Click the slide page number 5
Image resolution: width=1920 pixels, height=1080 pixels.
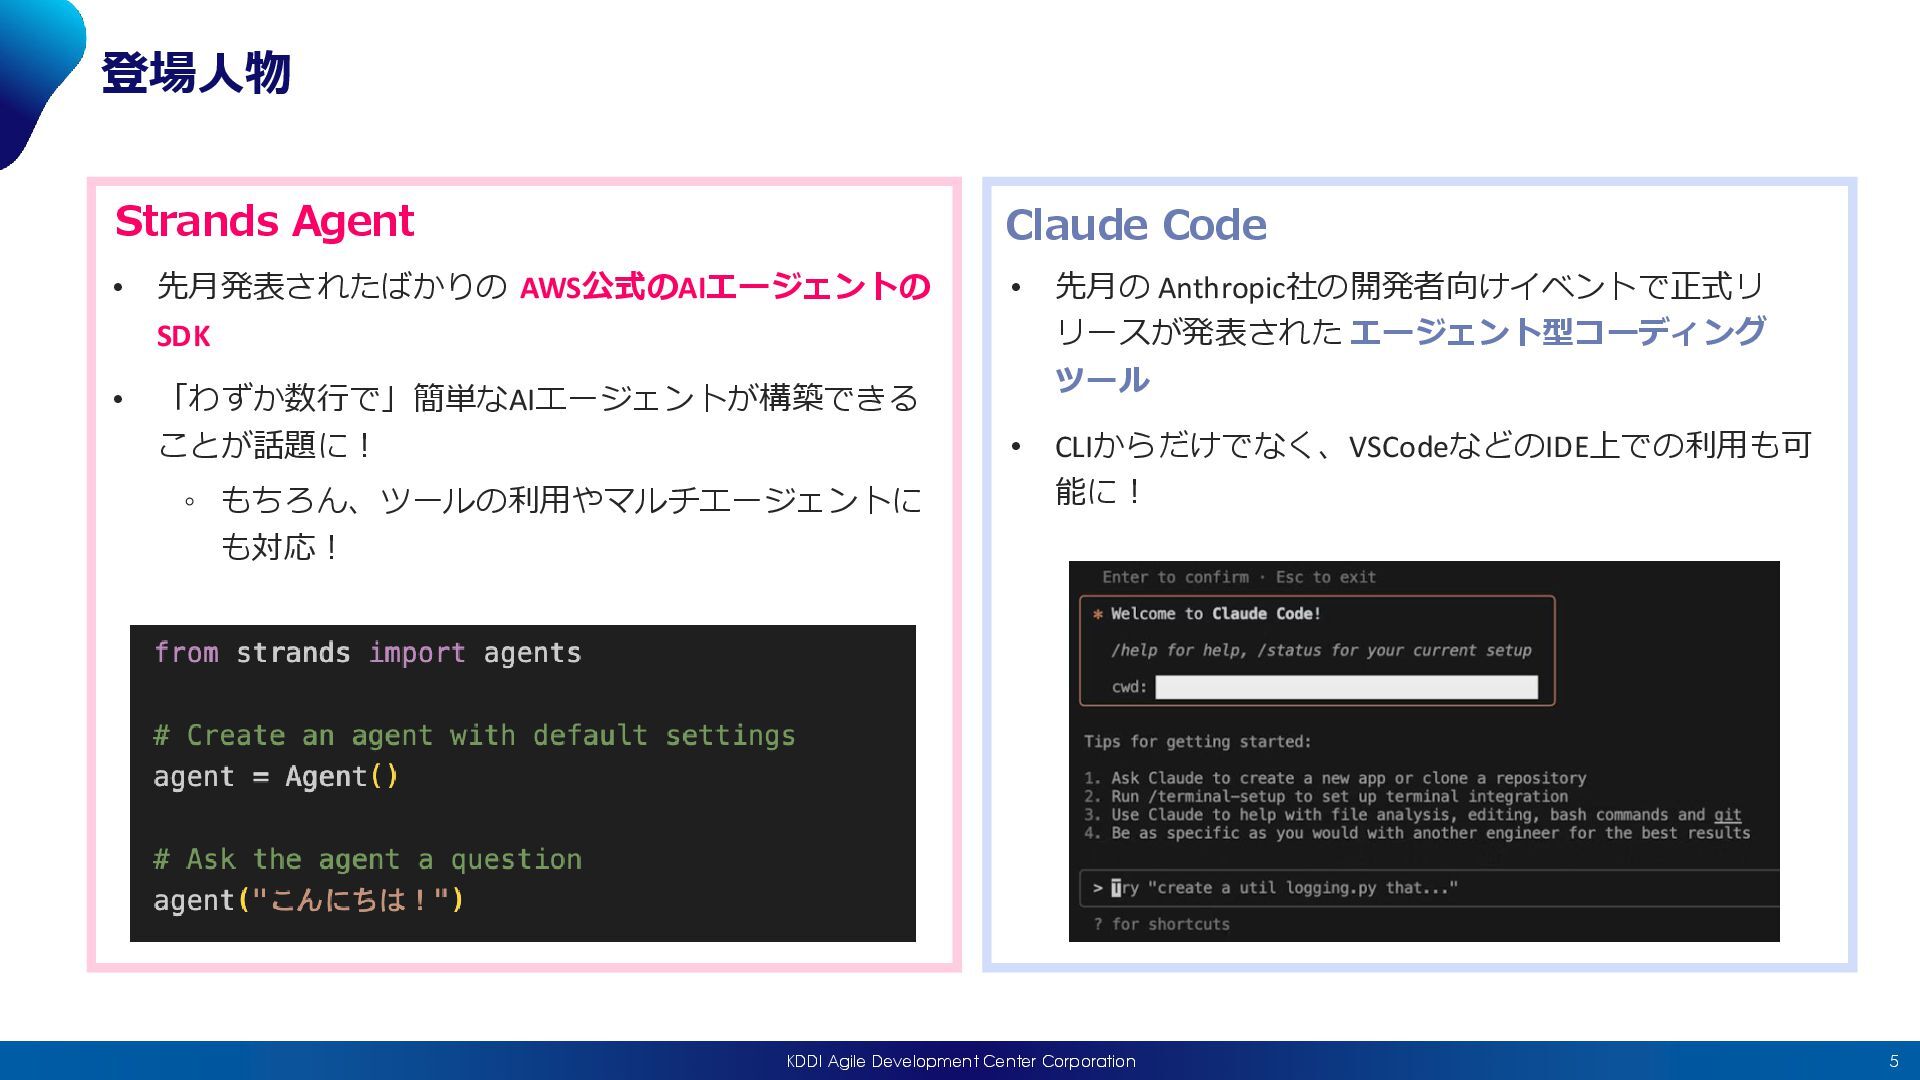pos(1894,1061)
